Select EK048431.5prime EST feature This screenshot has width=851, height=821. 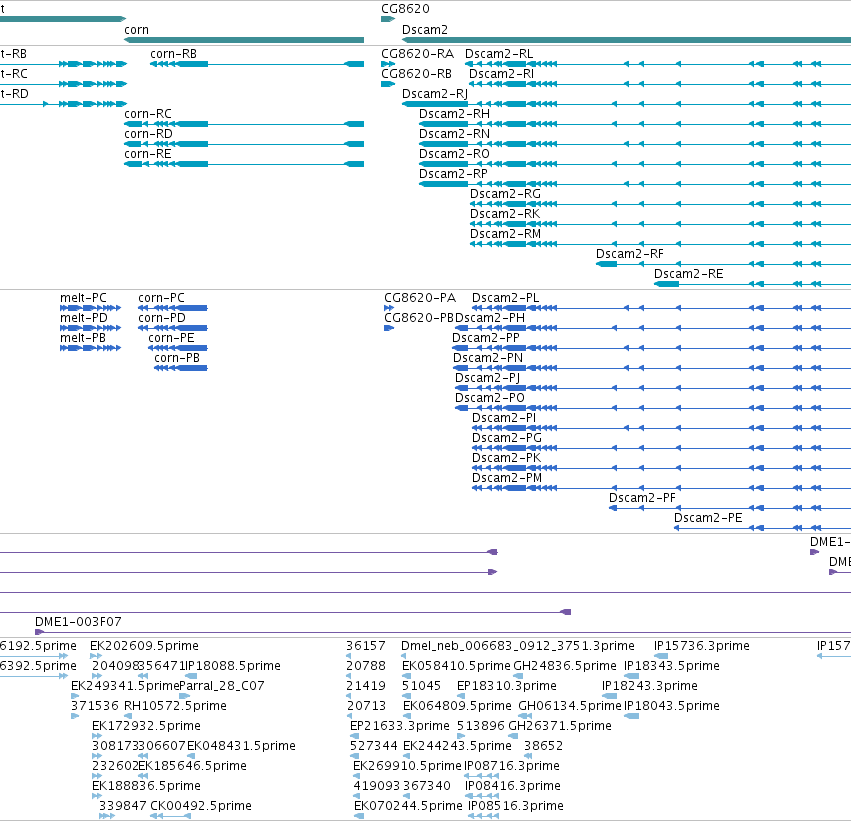pos(242,747)
